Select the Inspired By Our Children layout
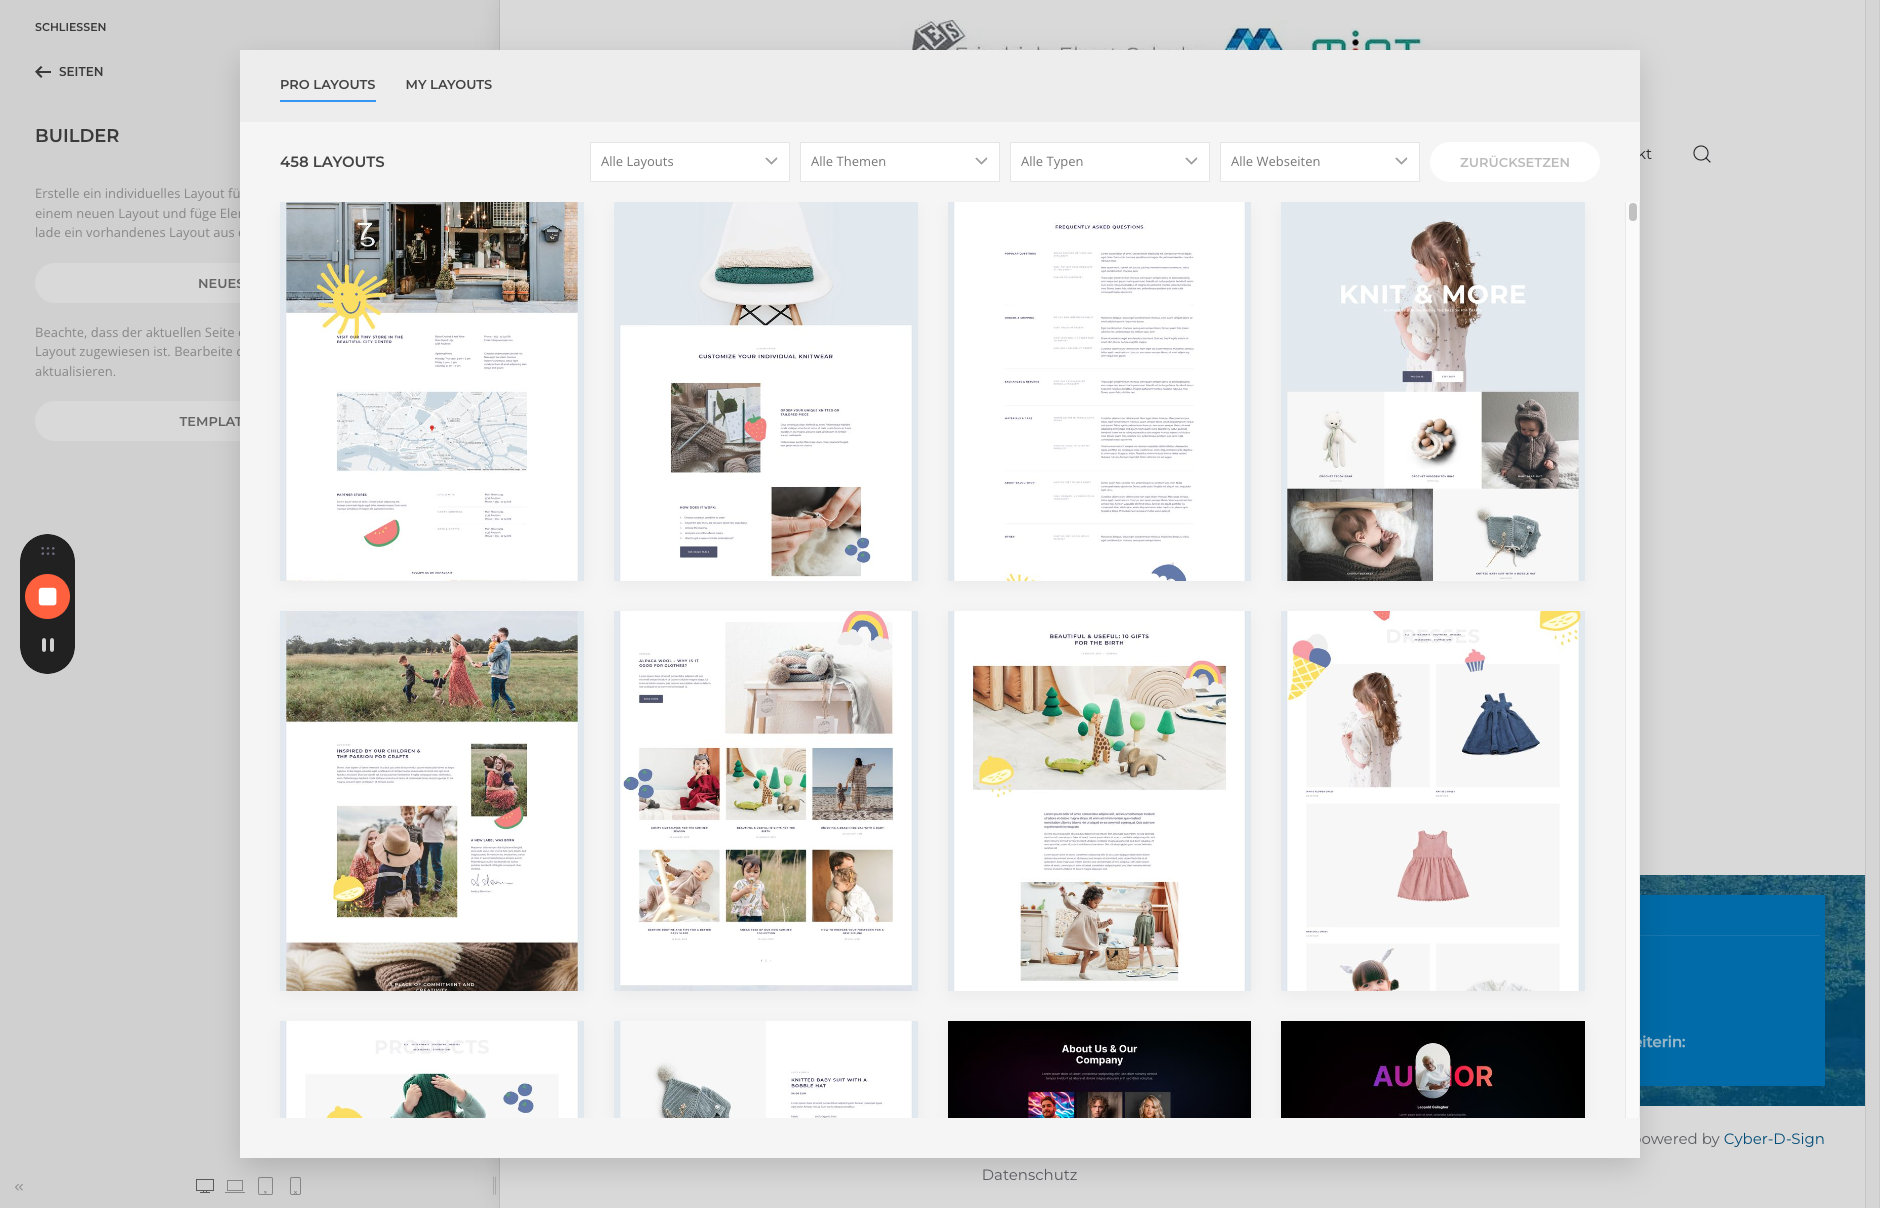1880x1208 pixels. click(432, 801)
